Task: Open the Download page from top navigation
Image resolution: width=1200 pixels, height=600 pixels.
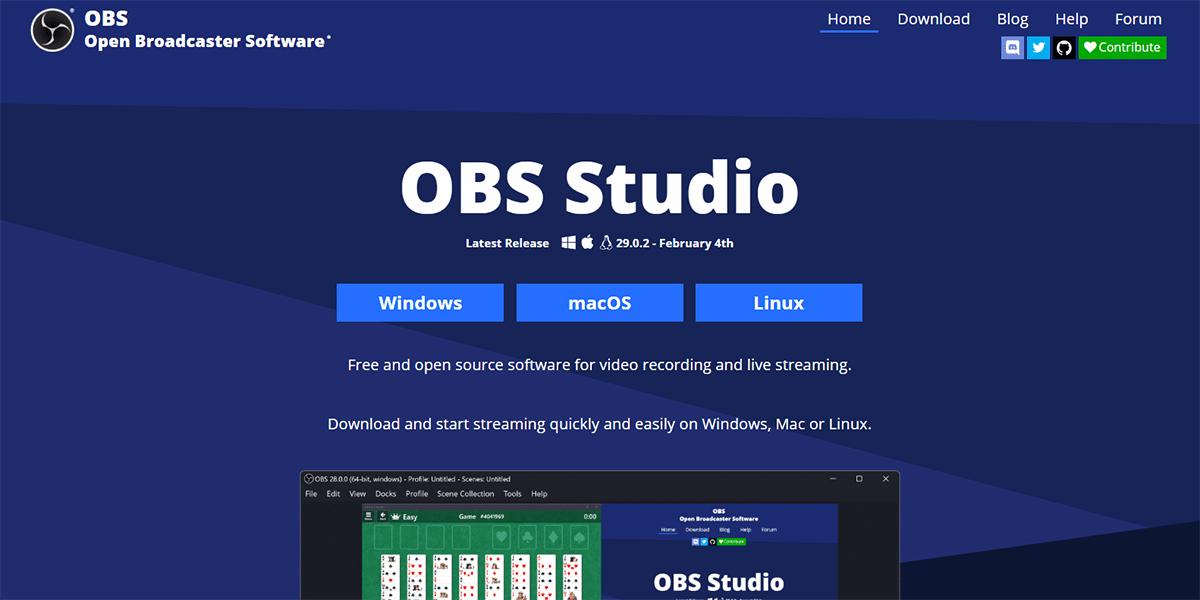Action: [933, 19]
